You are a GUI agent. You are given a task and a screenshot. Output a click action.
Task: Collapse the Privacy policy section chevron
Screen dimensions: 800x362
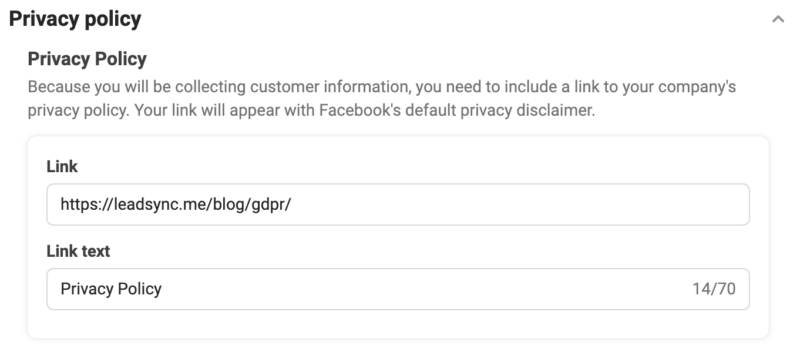[778, 19]
